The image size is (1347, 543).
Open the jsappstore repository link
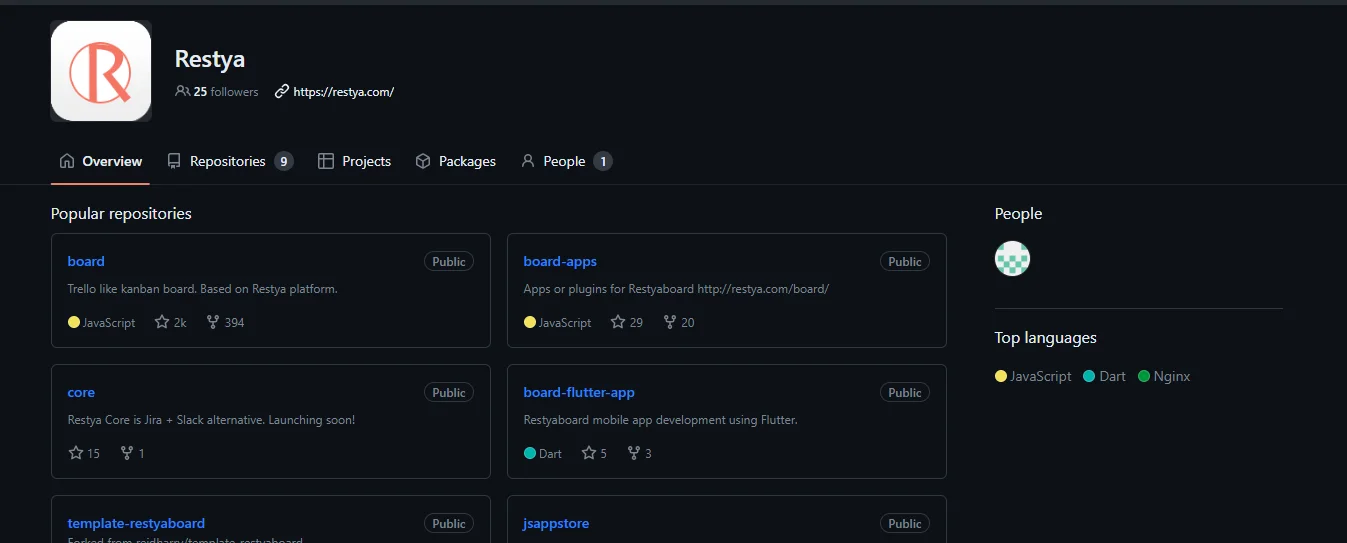(x=556, y=523)
